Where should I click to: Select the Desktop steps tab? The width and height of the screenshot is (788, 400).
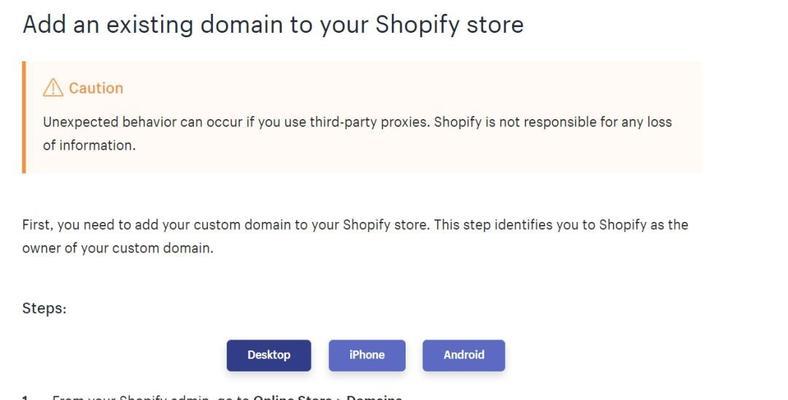(x=269, y=355)
